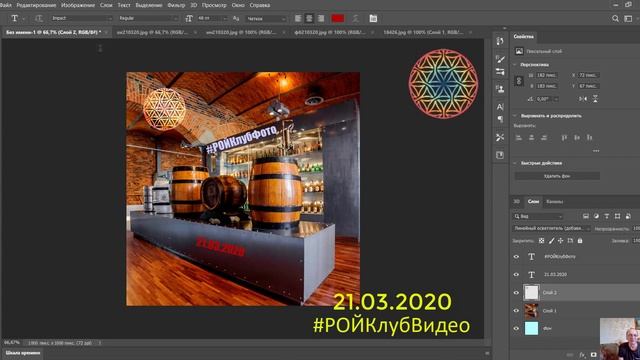Align text right
The height and width of the screenshot is (360, 640).
tap(321, 18)
